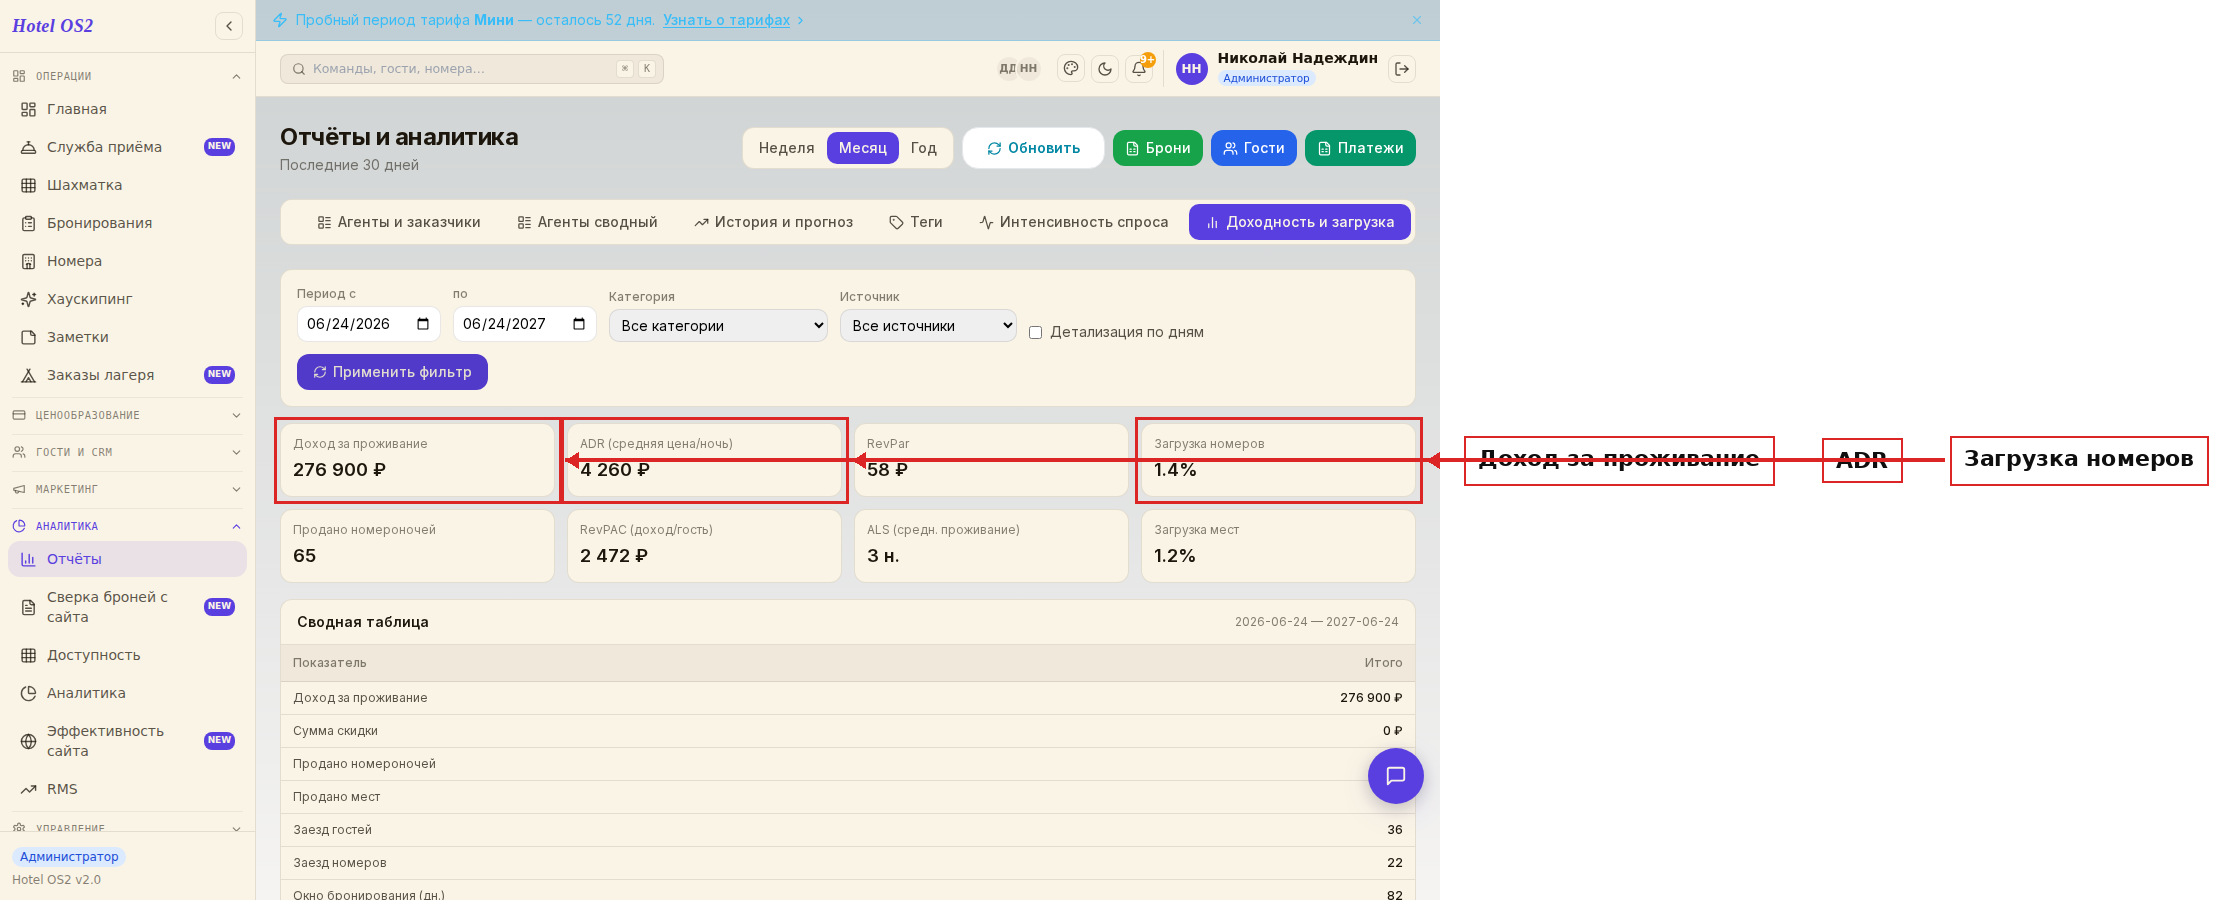
Task: Go to Бронирования in the sidebar
Action: coord(127,223)
